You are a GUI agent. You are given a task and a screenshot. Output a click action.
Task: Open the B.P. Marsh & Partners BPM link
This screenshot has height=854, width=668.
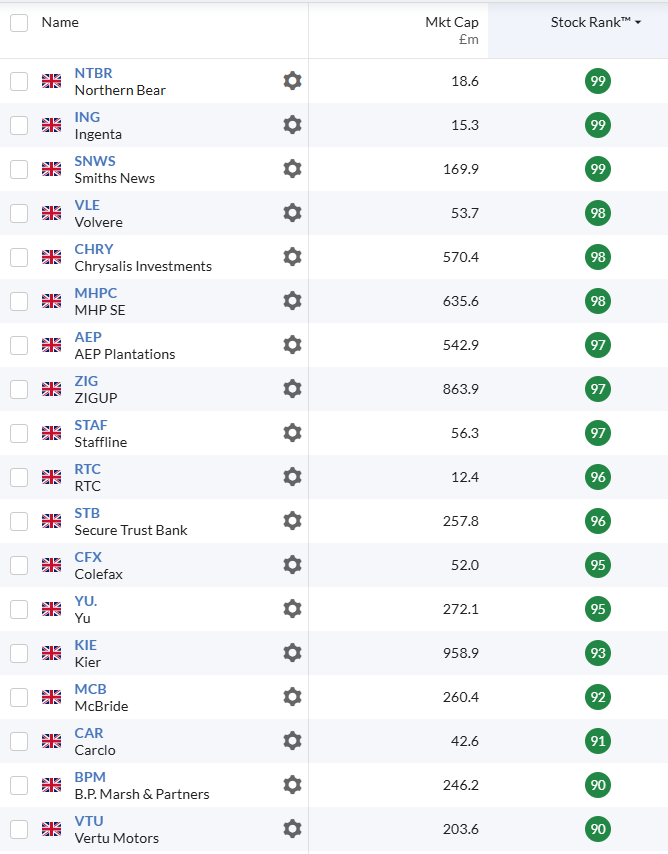point(90,777)
